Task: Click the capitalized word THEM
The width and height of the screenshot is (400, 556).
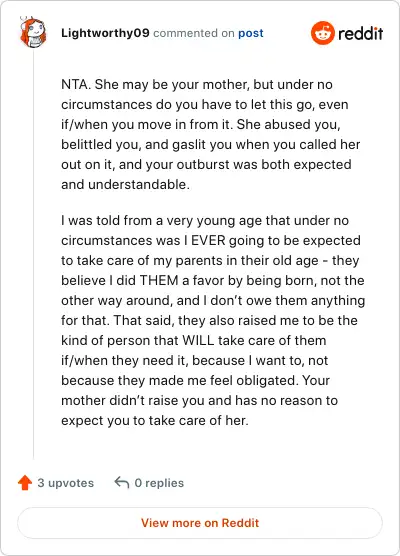Action: (x=159, y=280)
